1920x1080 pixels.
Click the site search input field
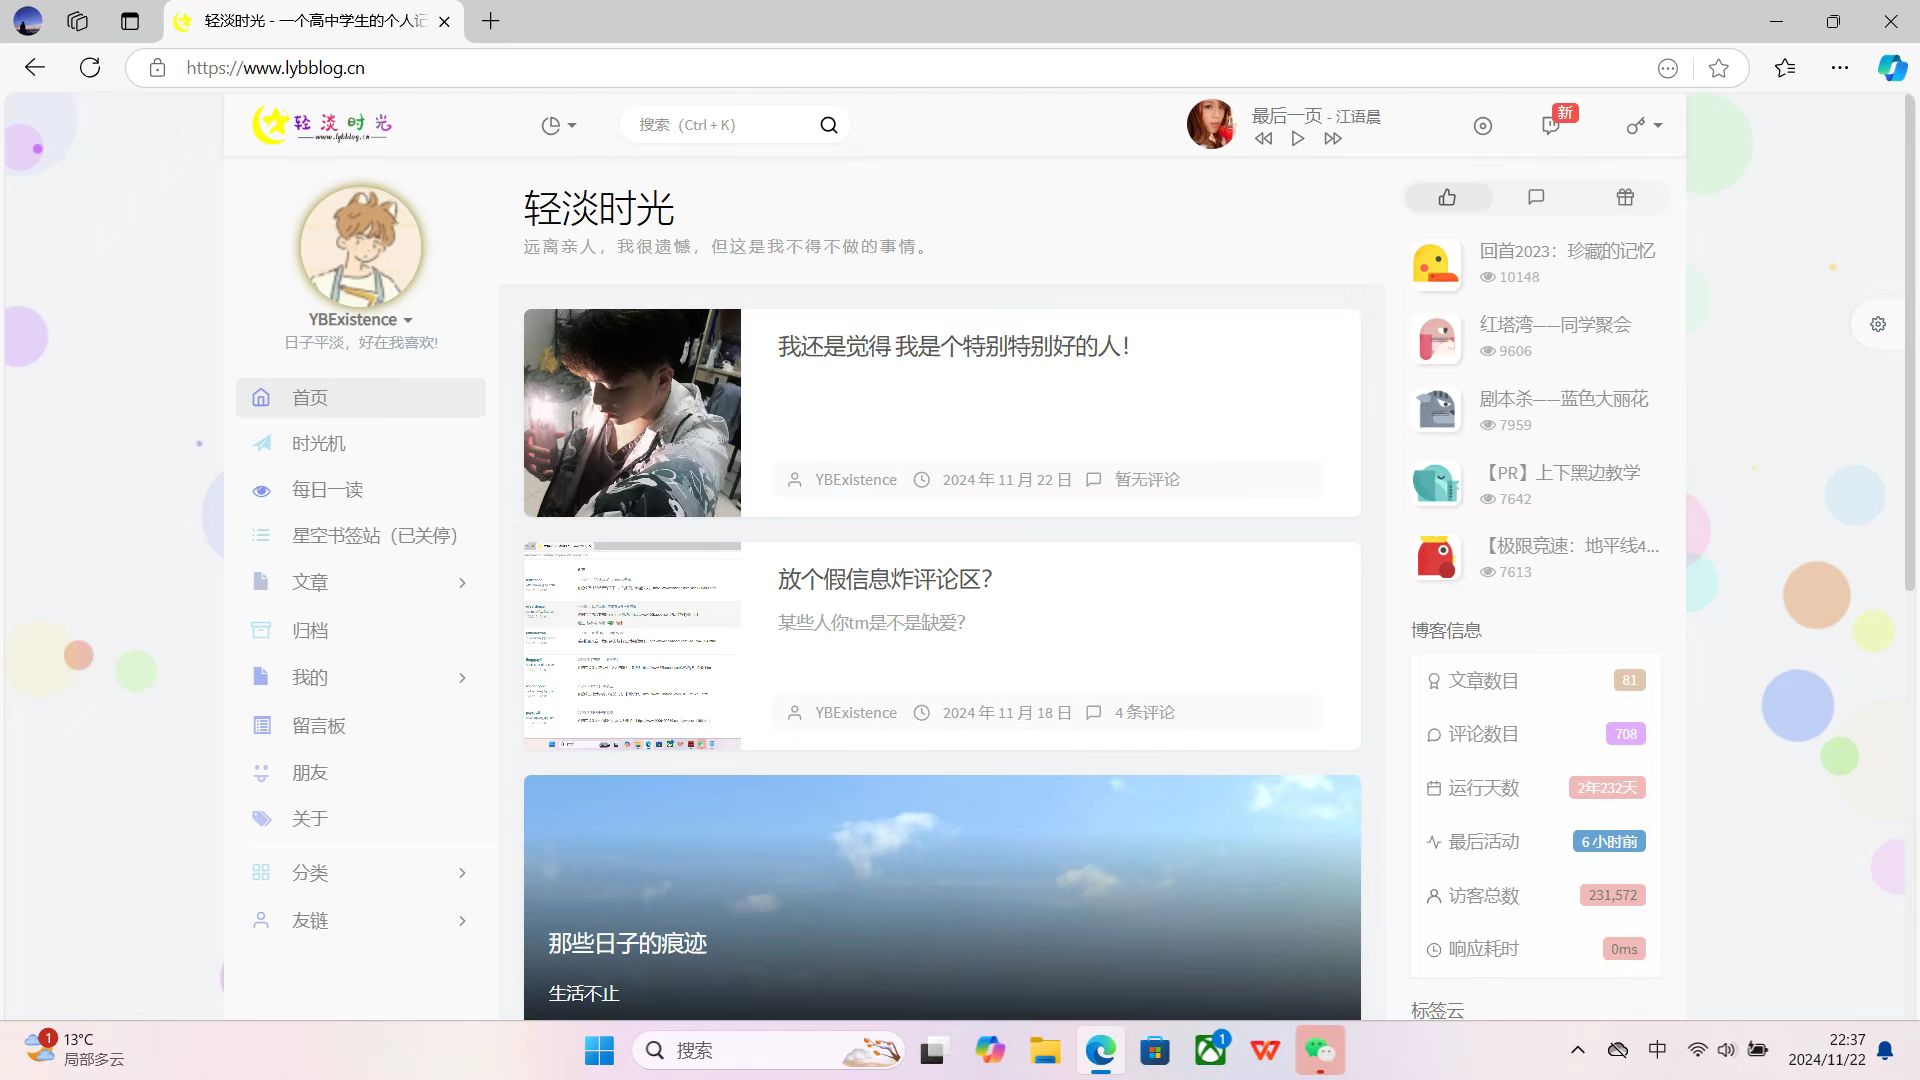click(x=720, y=125)
